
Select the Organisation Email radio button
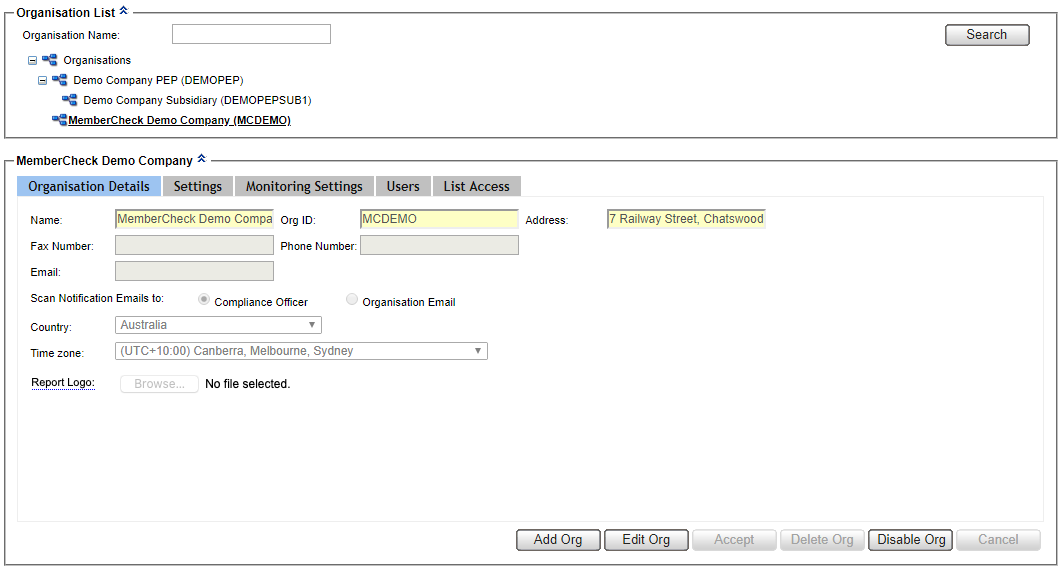[351, 299]
